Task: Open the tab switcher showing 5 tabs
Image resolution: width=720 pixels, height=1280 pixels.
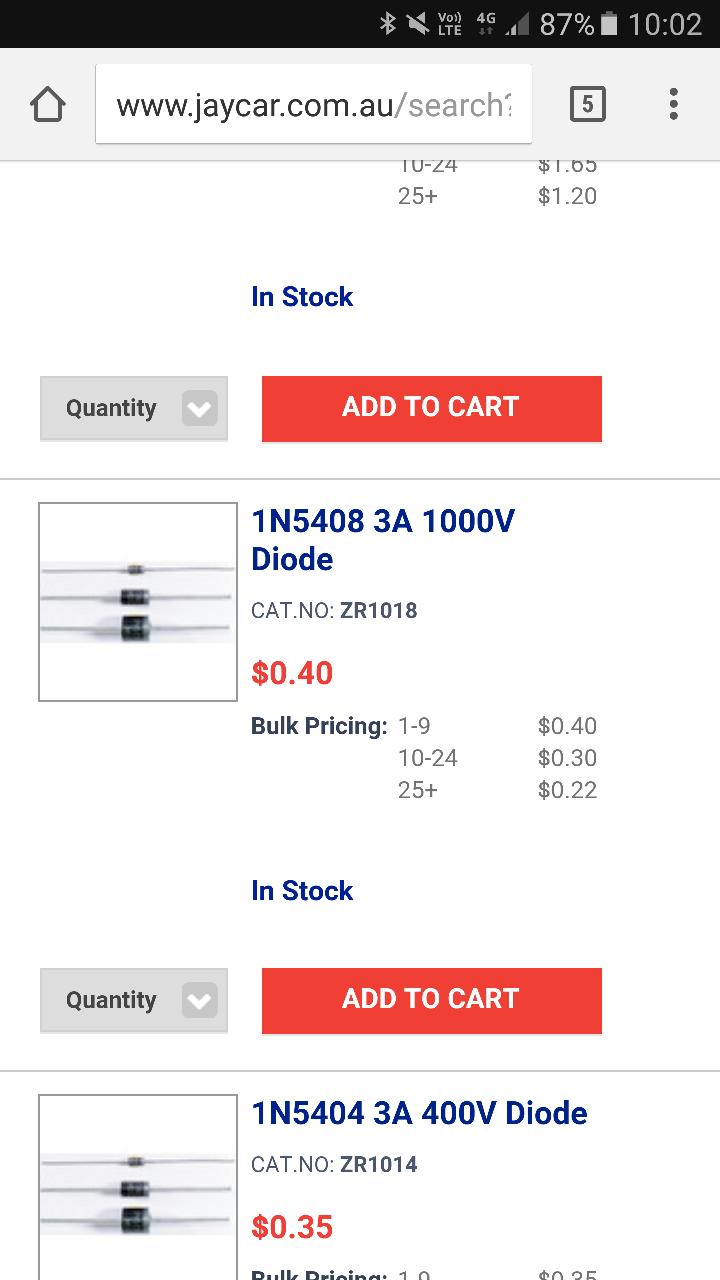Action: coord(587,104)
